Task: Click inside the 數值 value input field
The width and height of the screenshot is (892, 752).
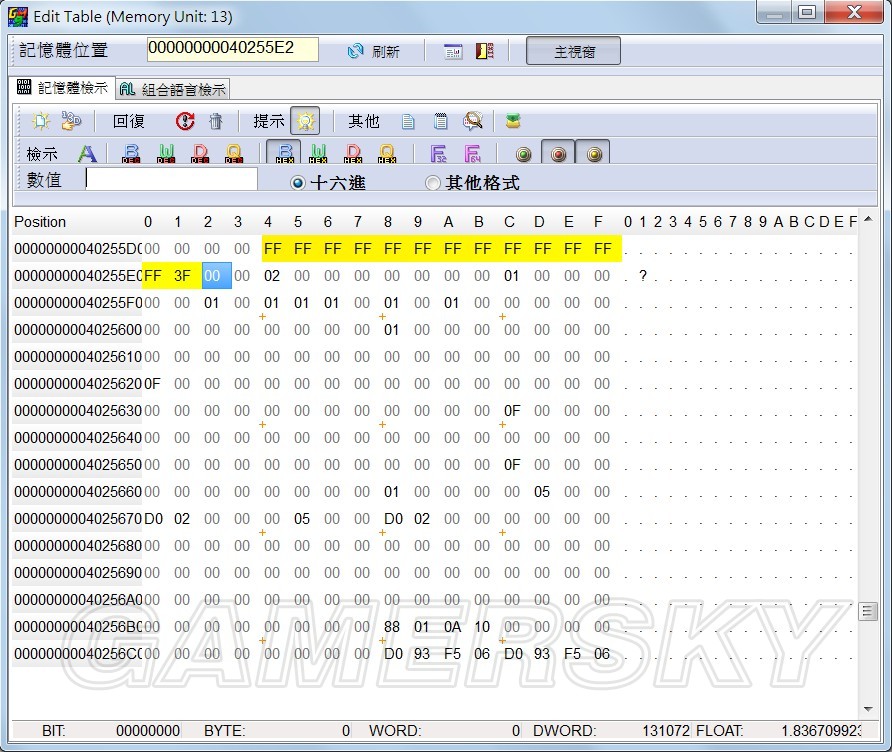Action: tap(170, 180)
